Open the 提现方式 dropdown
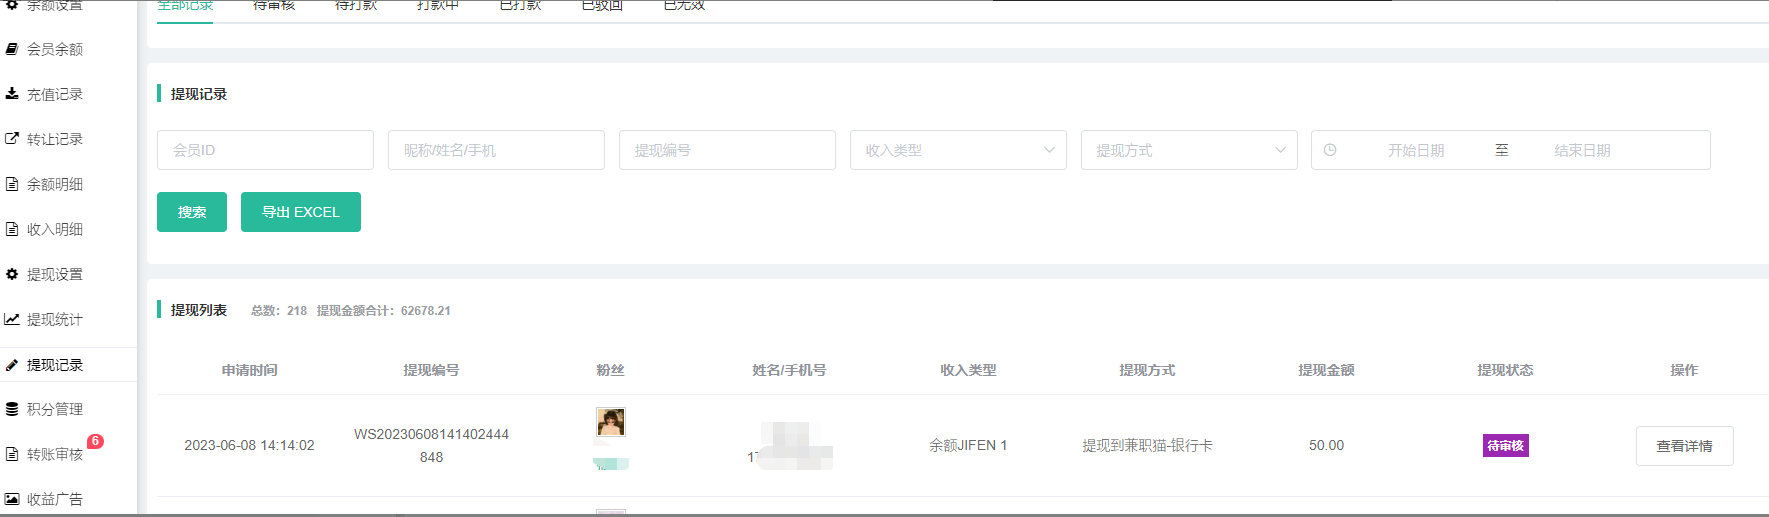1769x517 pixels. 1188,150
